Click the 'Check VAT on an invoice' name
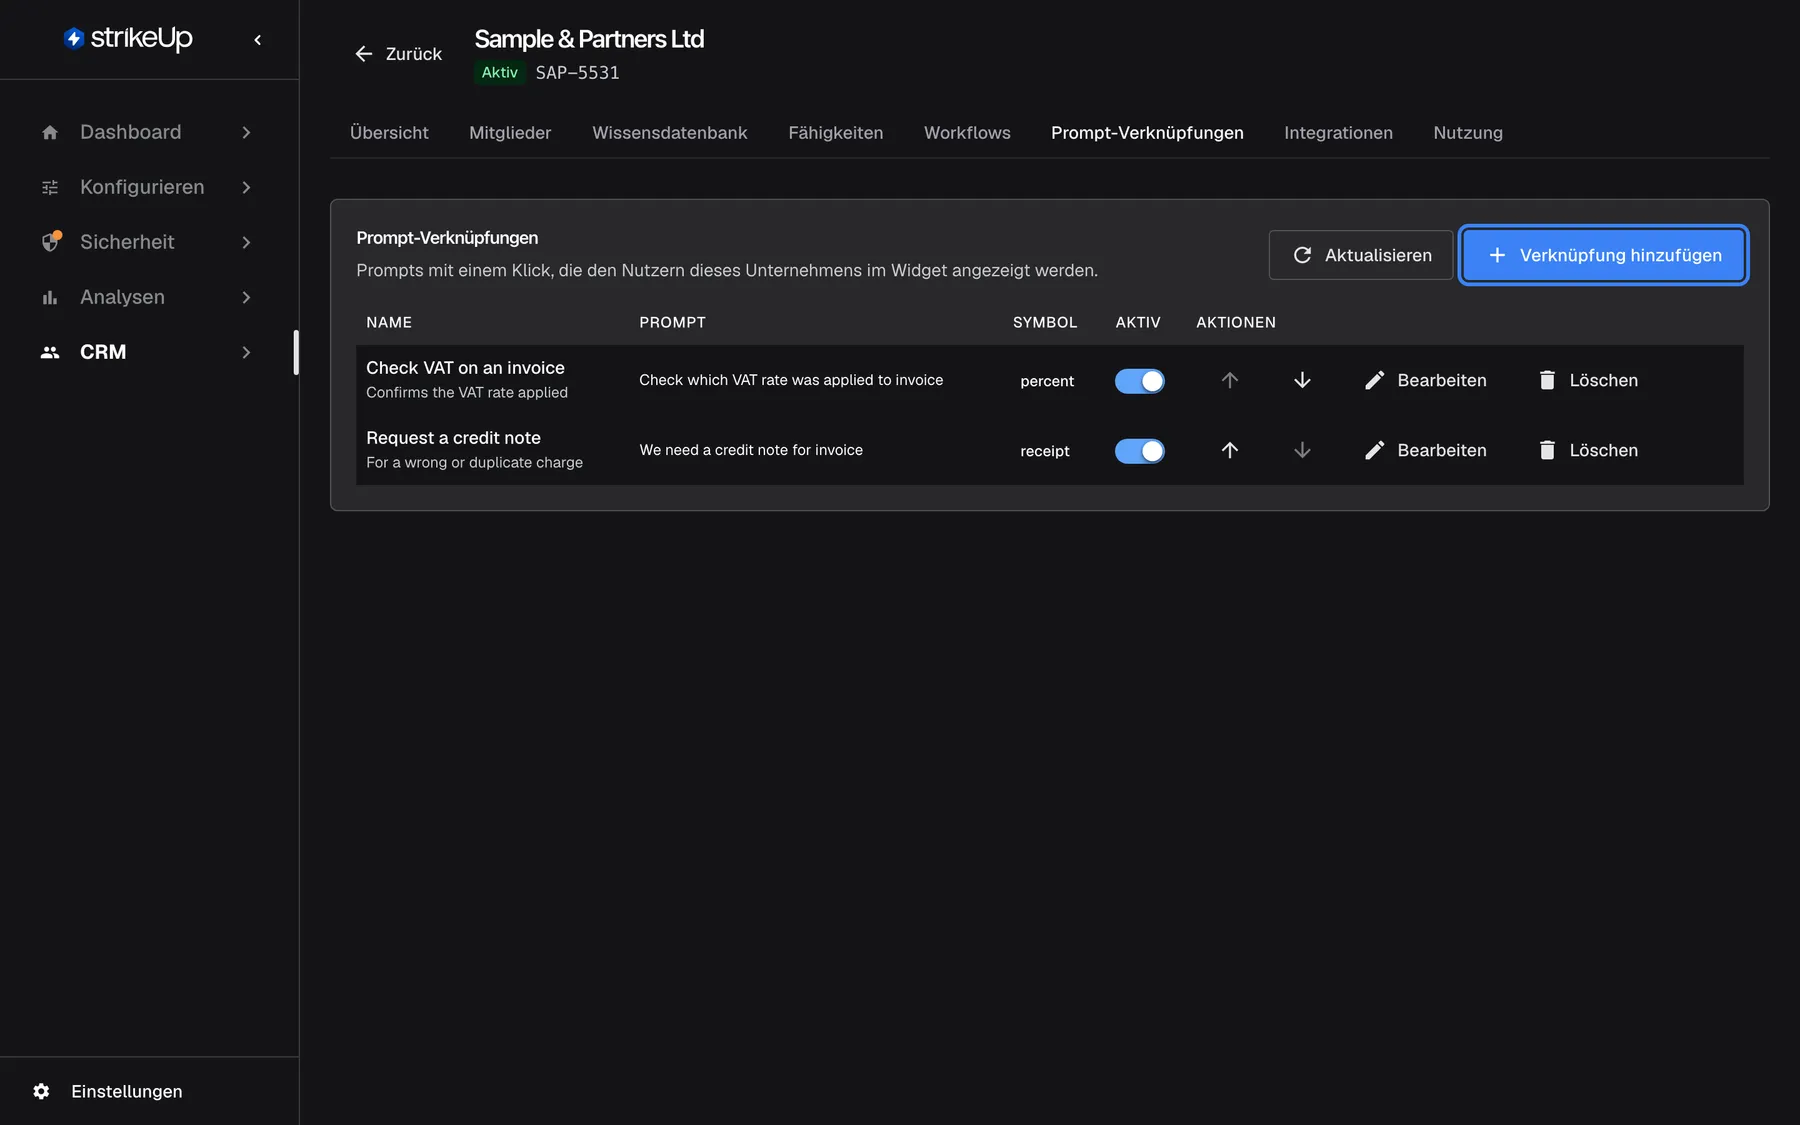 (465, 367)
